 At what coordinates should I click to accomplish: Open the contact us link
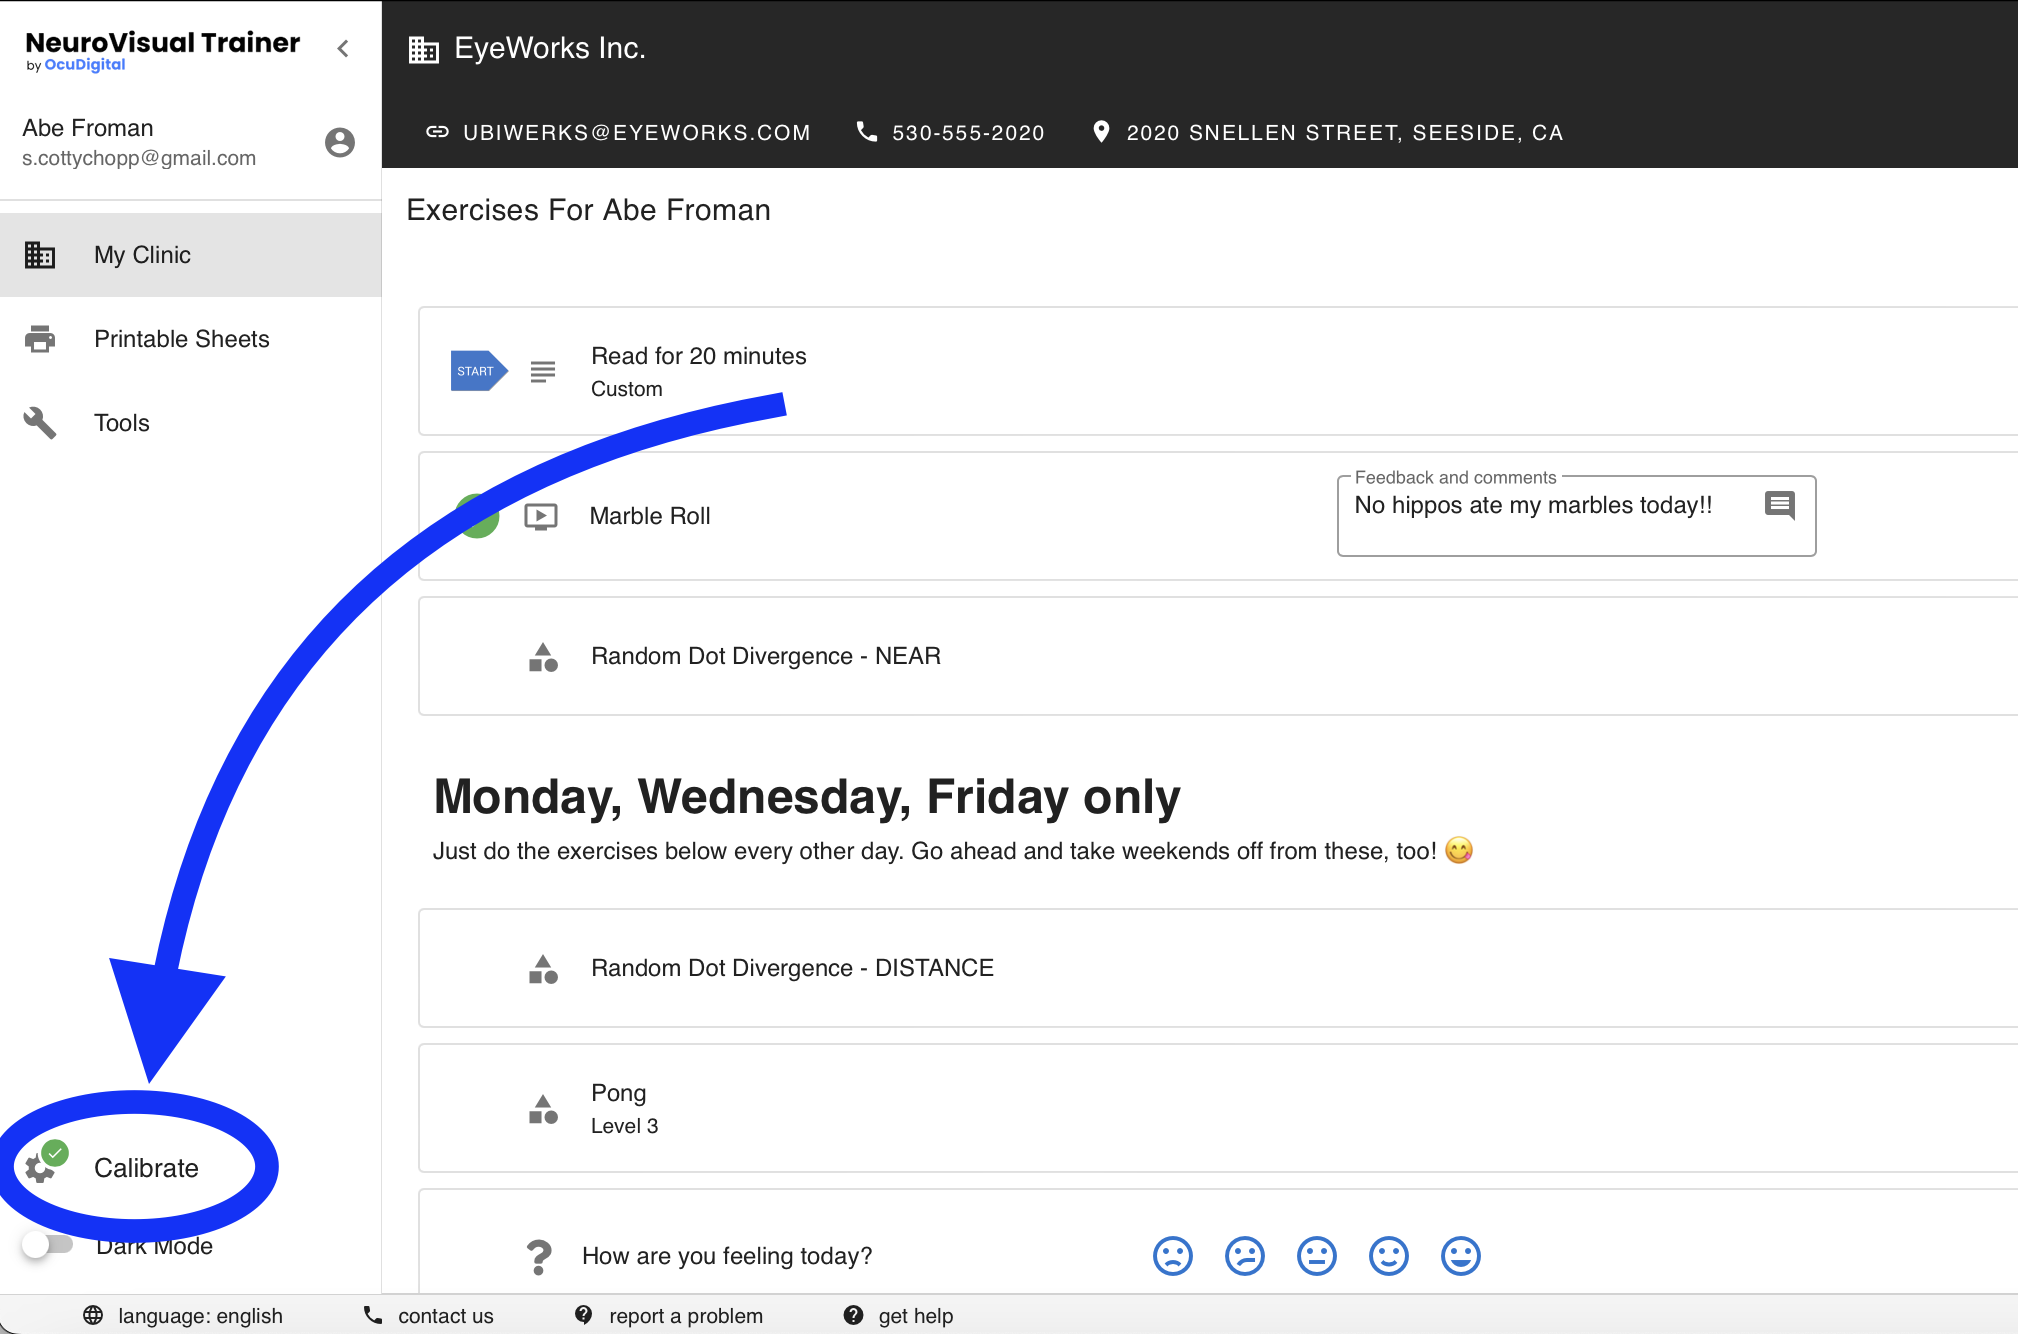coord(446,1316)
